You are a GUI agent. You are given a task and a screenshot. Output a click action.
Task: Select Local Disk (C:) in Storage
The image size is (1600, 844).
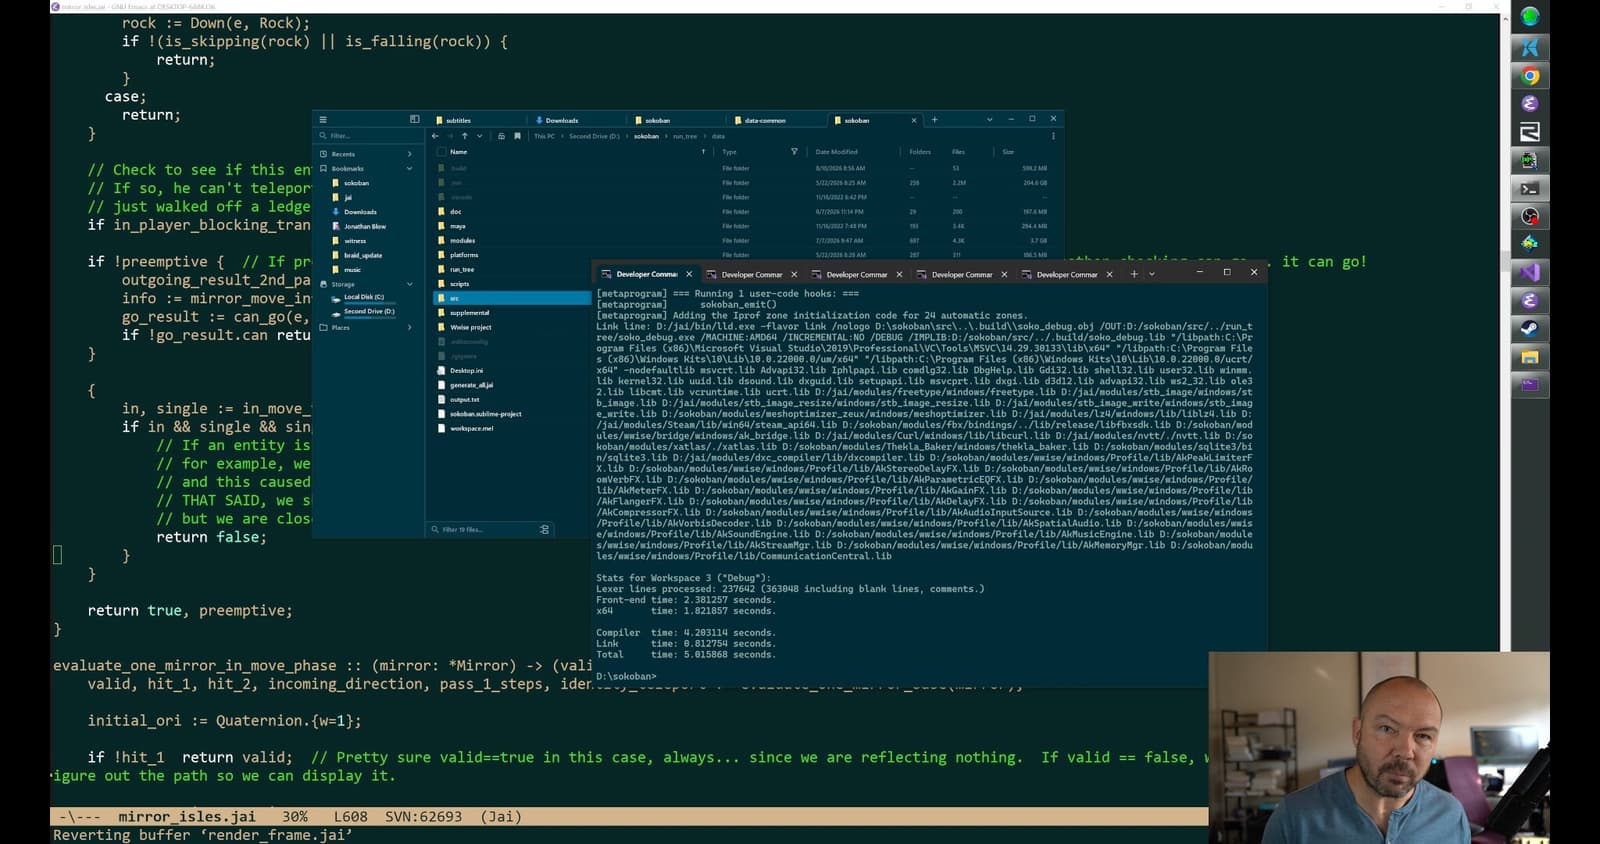point(365,297)
